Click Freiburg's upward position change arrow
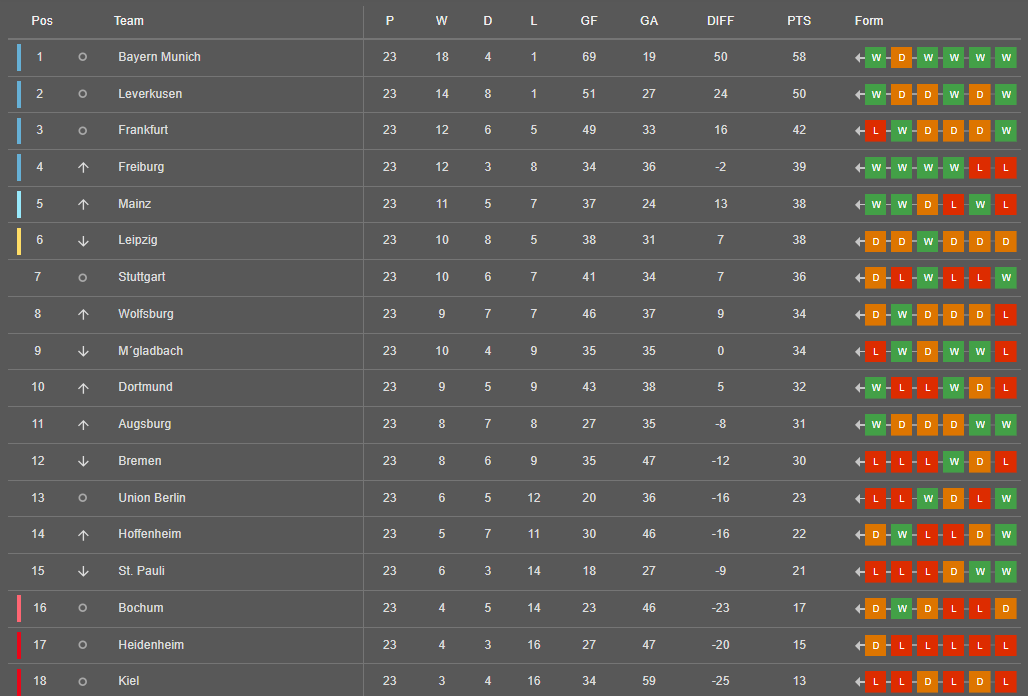The width and height of the screenshot is (1028, 696). pyautogui.click(x=83, y=167)
